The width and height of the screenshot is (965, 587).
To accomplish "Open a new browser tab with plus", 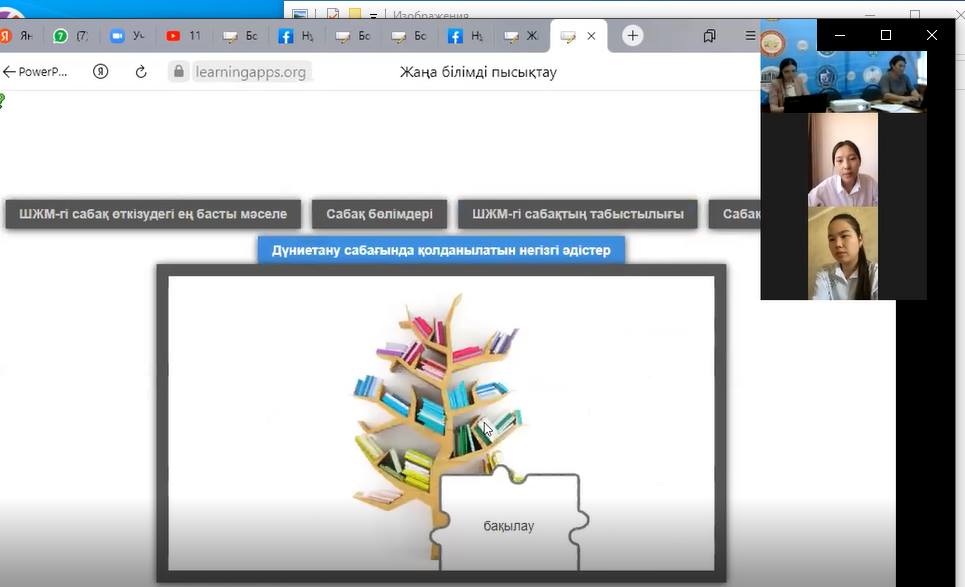I will (x=632, y=36).
